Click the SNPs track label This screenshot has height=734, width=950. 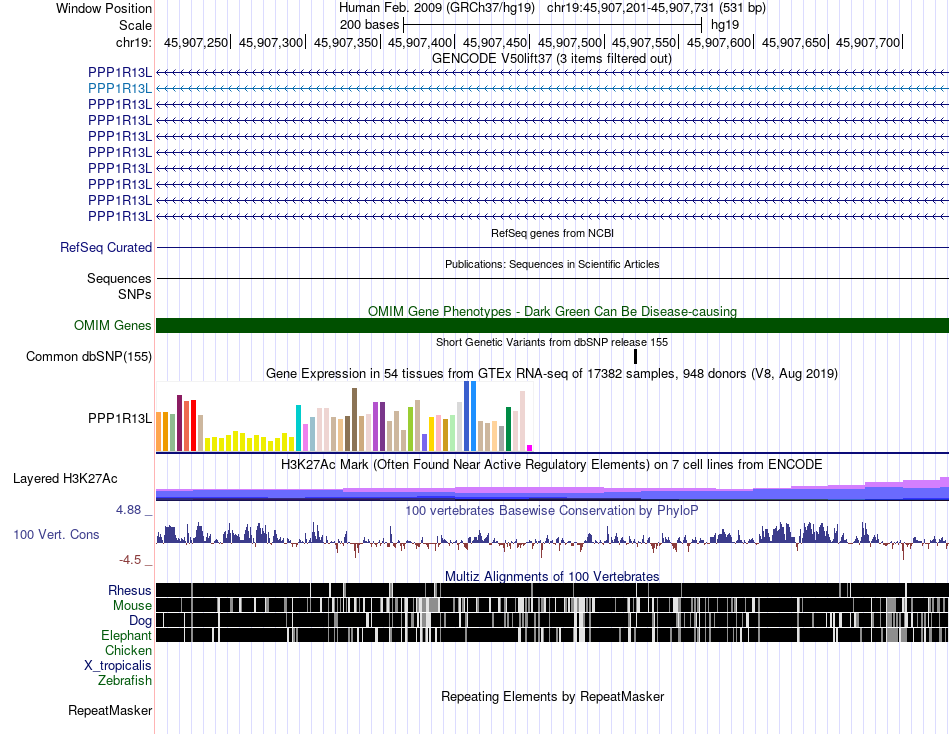(135, 294)
